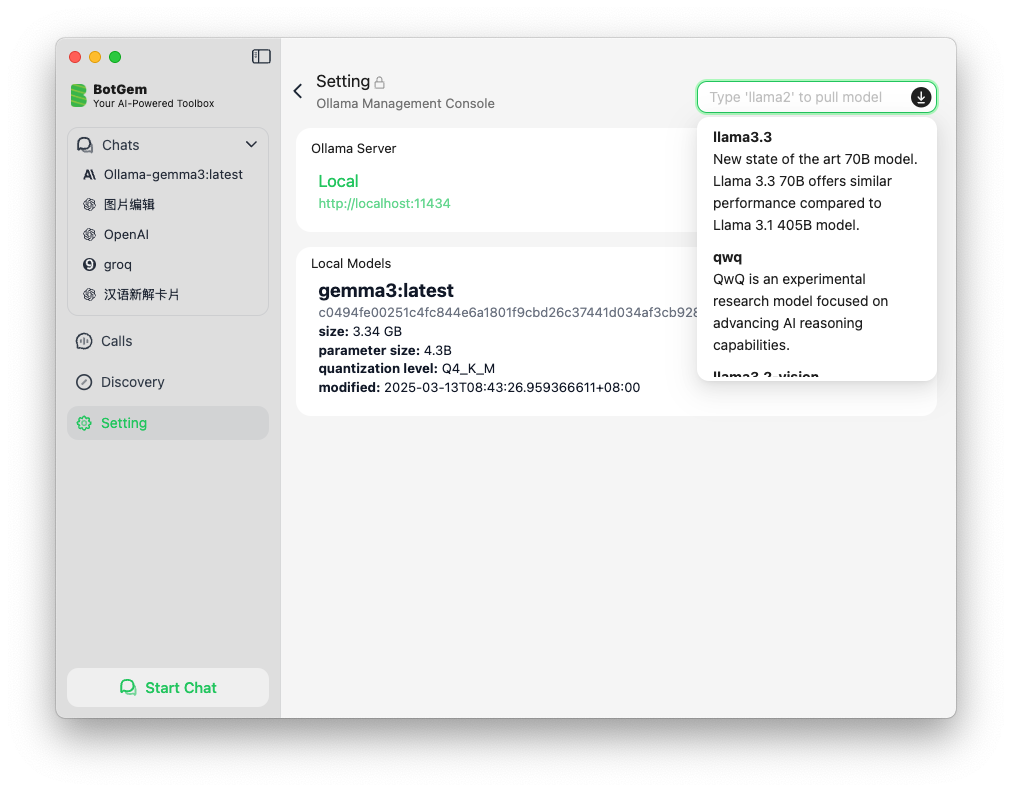Click the Setting gear icon
This screenshot has height=792, width=1012.
click(x=84, y=423)
